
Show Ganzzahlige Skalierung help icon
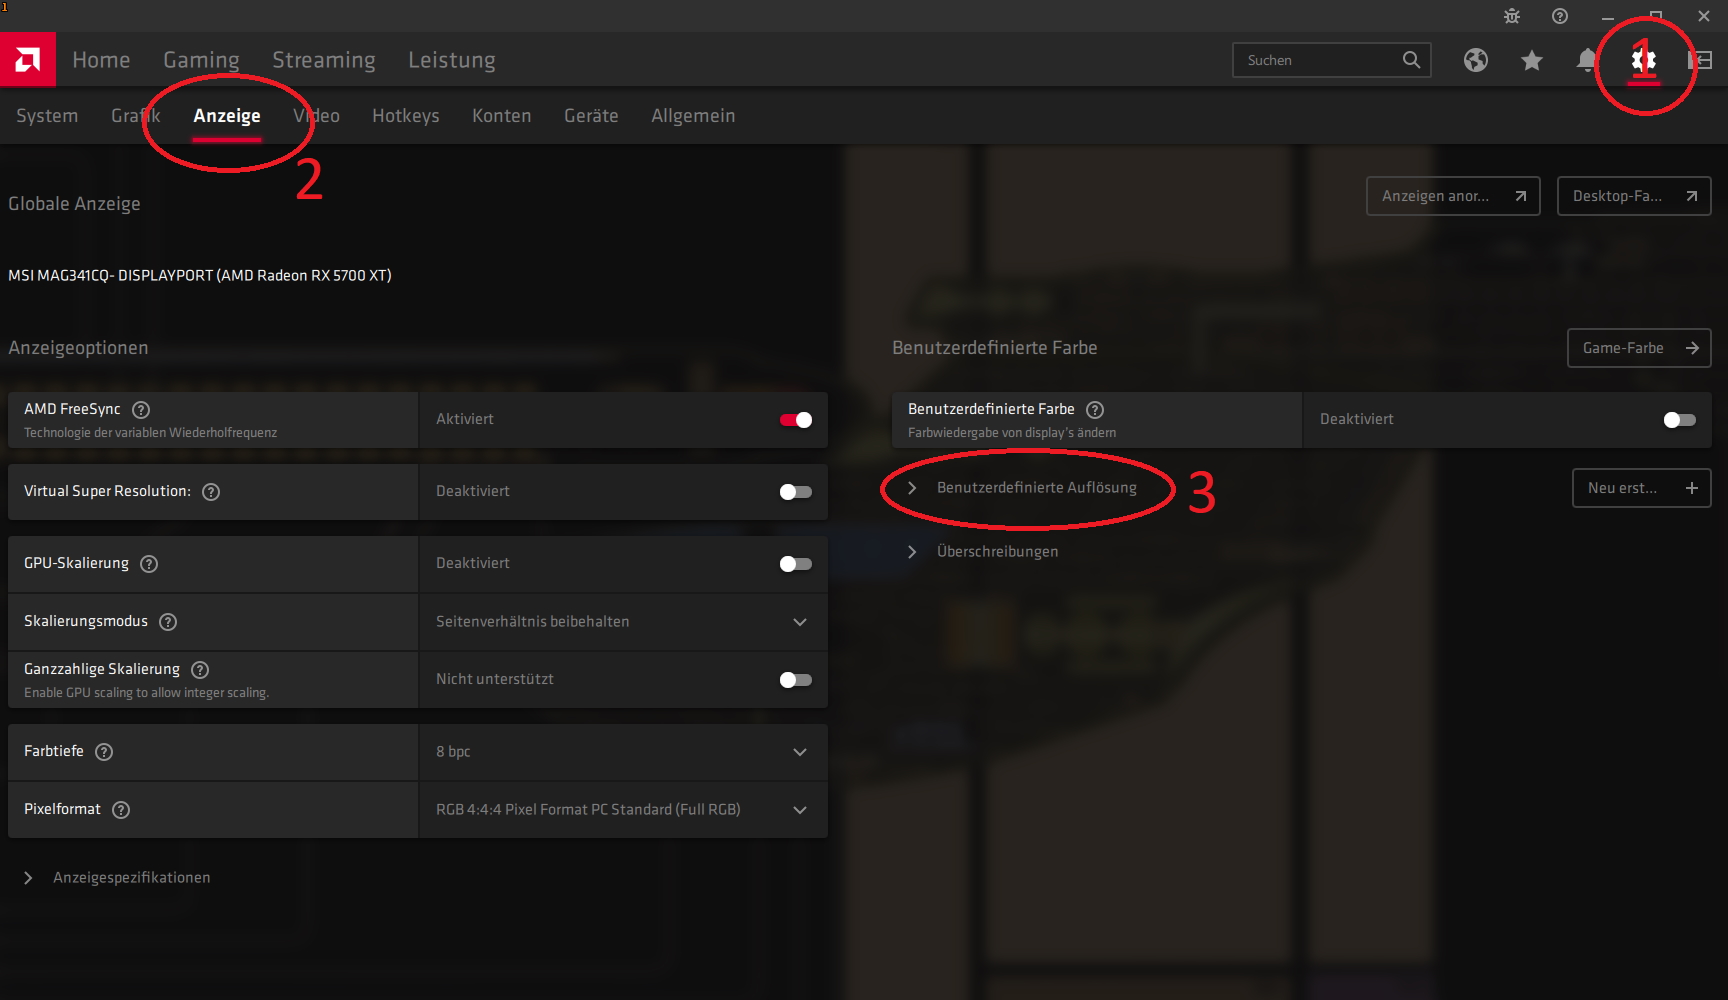click(x=200, y=669)
